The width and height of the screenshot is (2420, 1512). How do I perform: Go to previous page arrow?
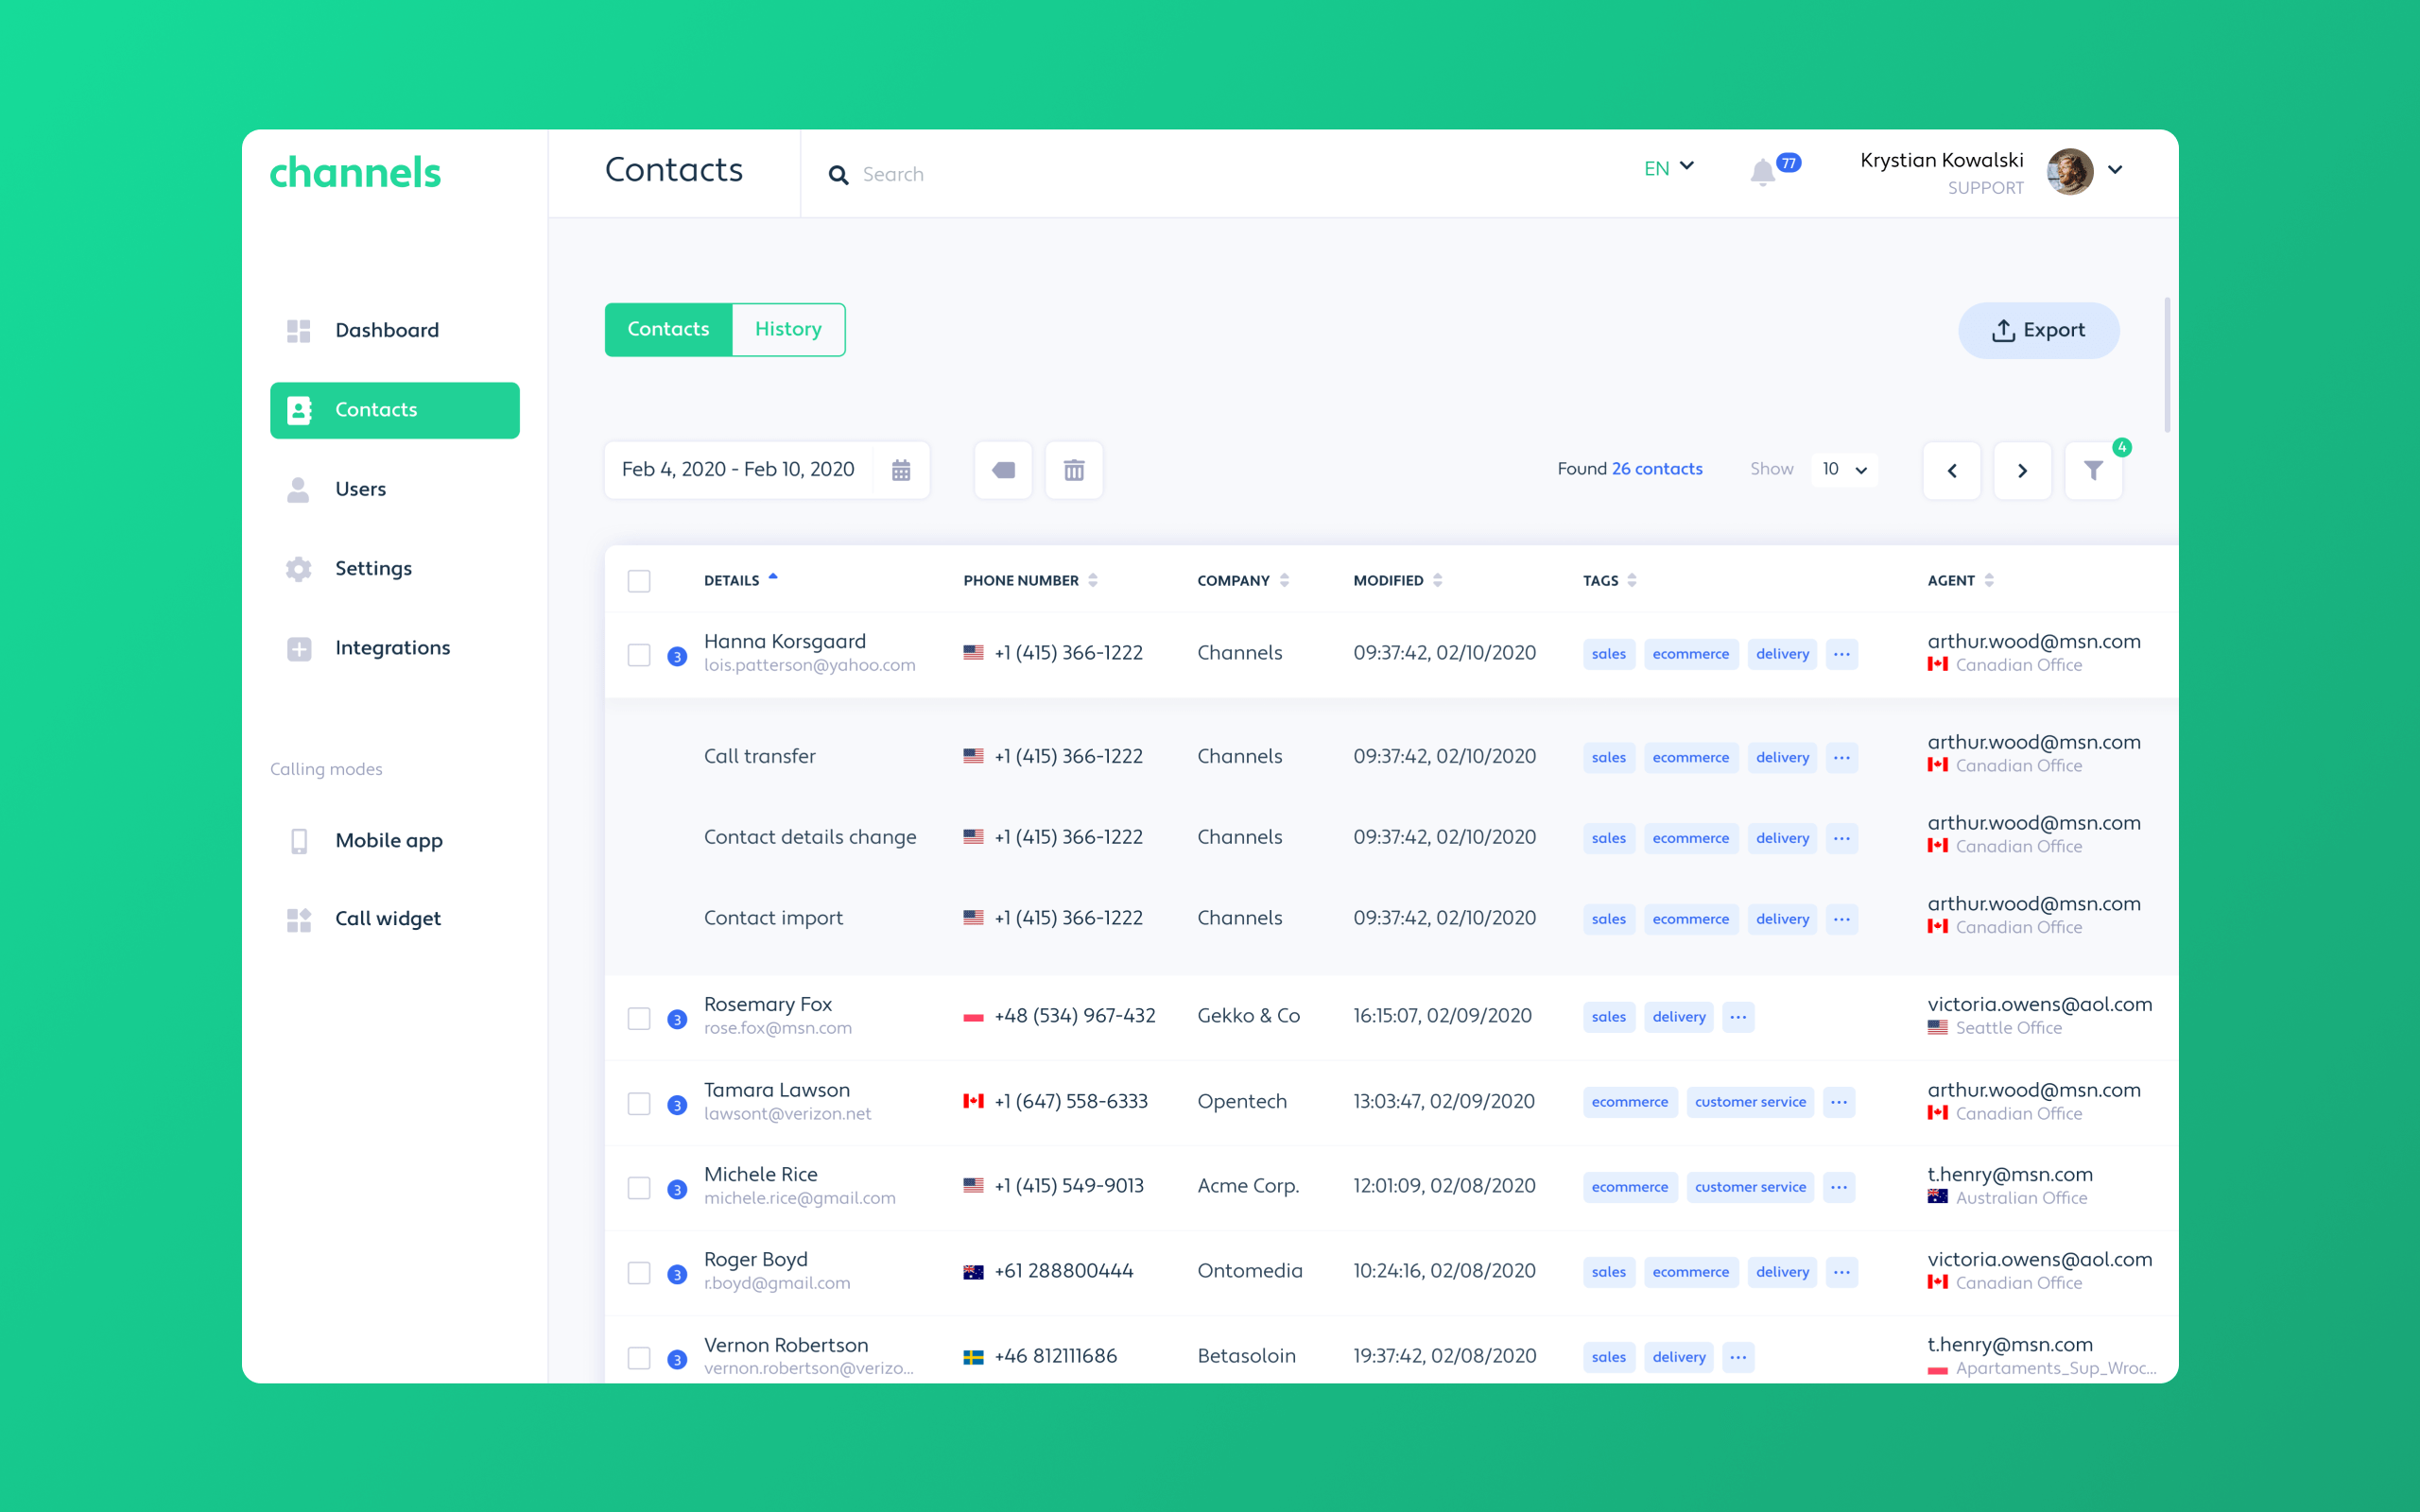(x=1951, y=470)
